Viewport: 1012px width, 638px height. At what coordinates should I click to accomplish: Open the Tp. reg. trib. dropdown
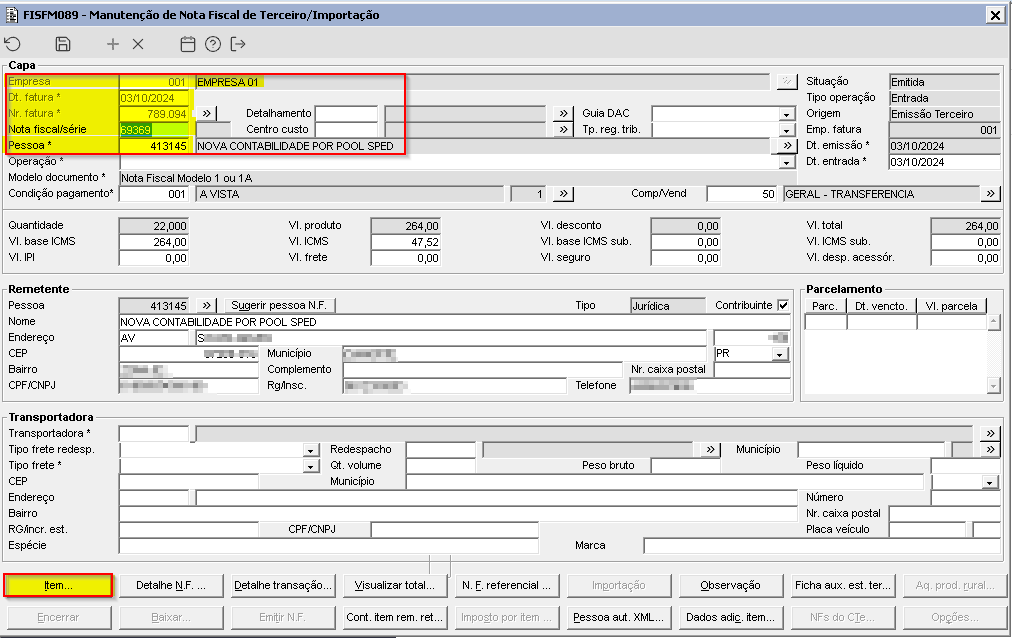(786, 130)
